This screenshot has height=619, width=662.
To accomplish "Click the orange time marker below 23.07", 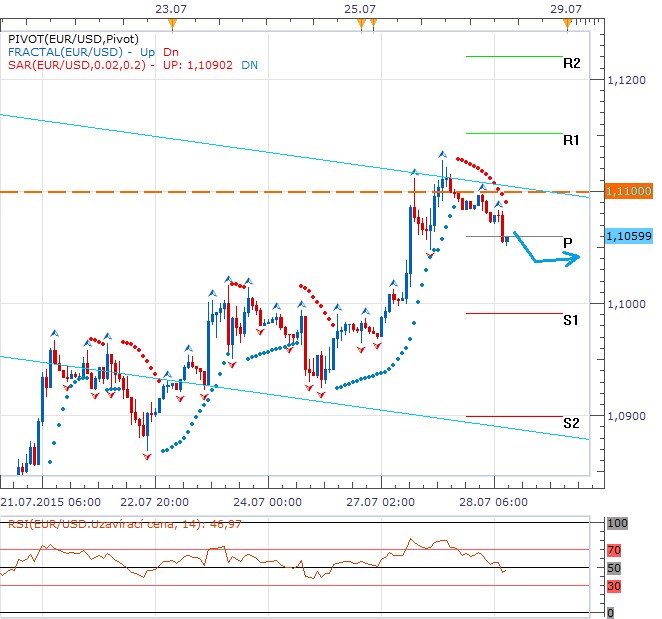I will point(172,25).
